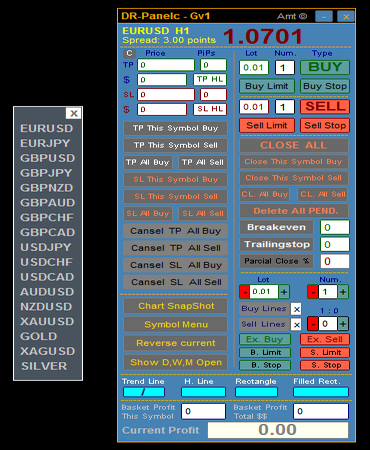Click the Trailingstop button

coord(276,244)
